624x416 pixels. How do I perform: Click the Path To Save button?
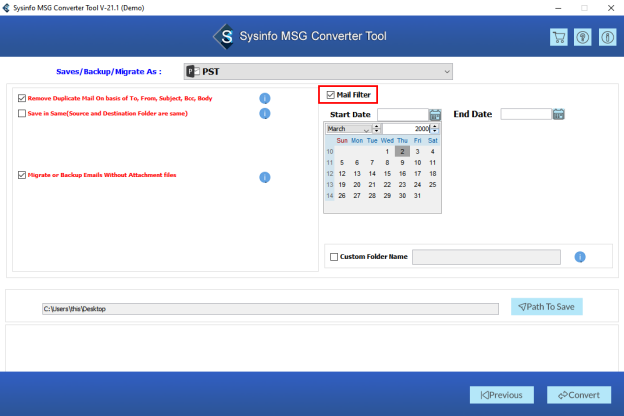click(546, 307)
